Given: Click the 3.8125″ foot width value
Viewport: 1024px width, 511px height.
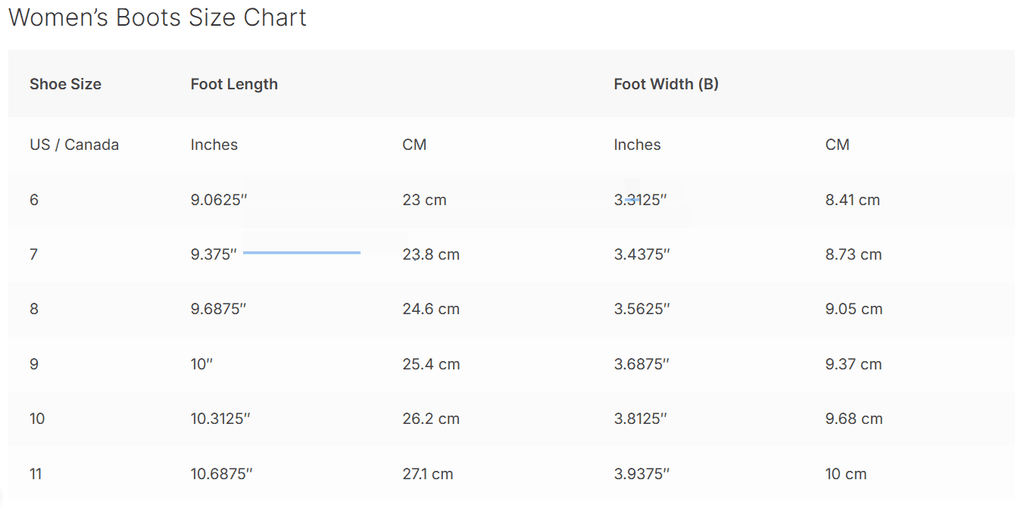Looking at the screenshot, I should click(642, 419).
